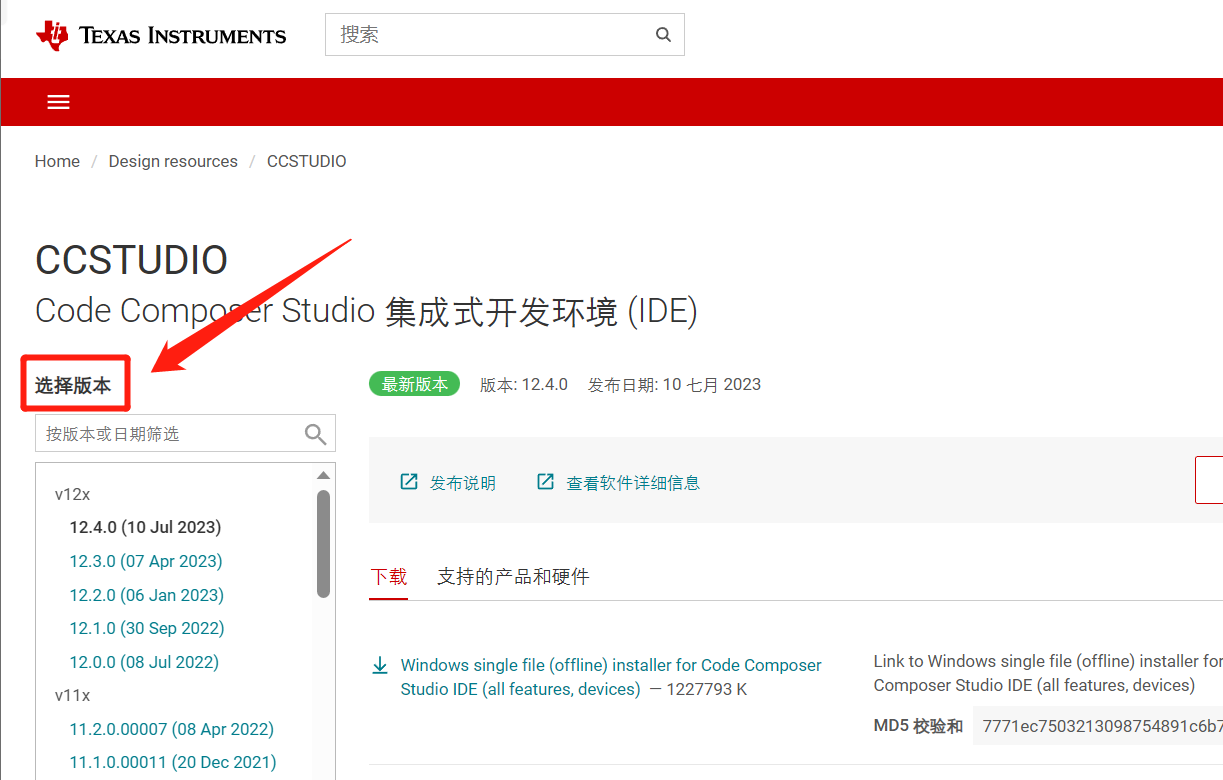Open the 发布说明 release notes link
This screenshot has height=780, width=1223.
click(x=460, y=482)
